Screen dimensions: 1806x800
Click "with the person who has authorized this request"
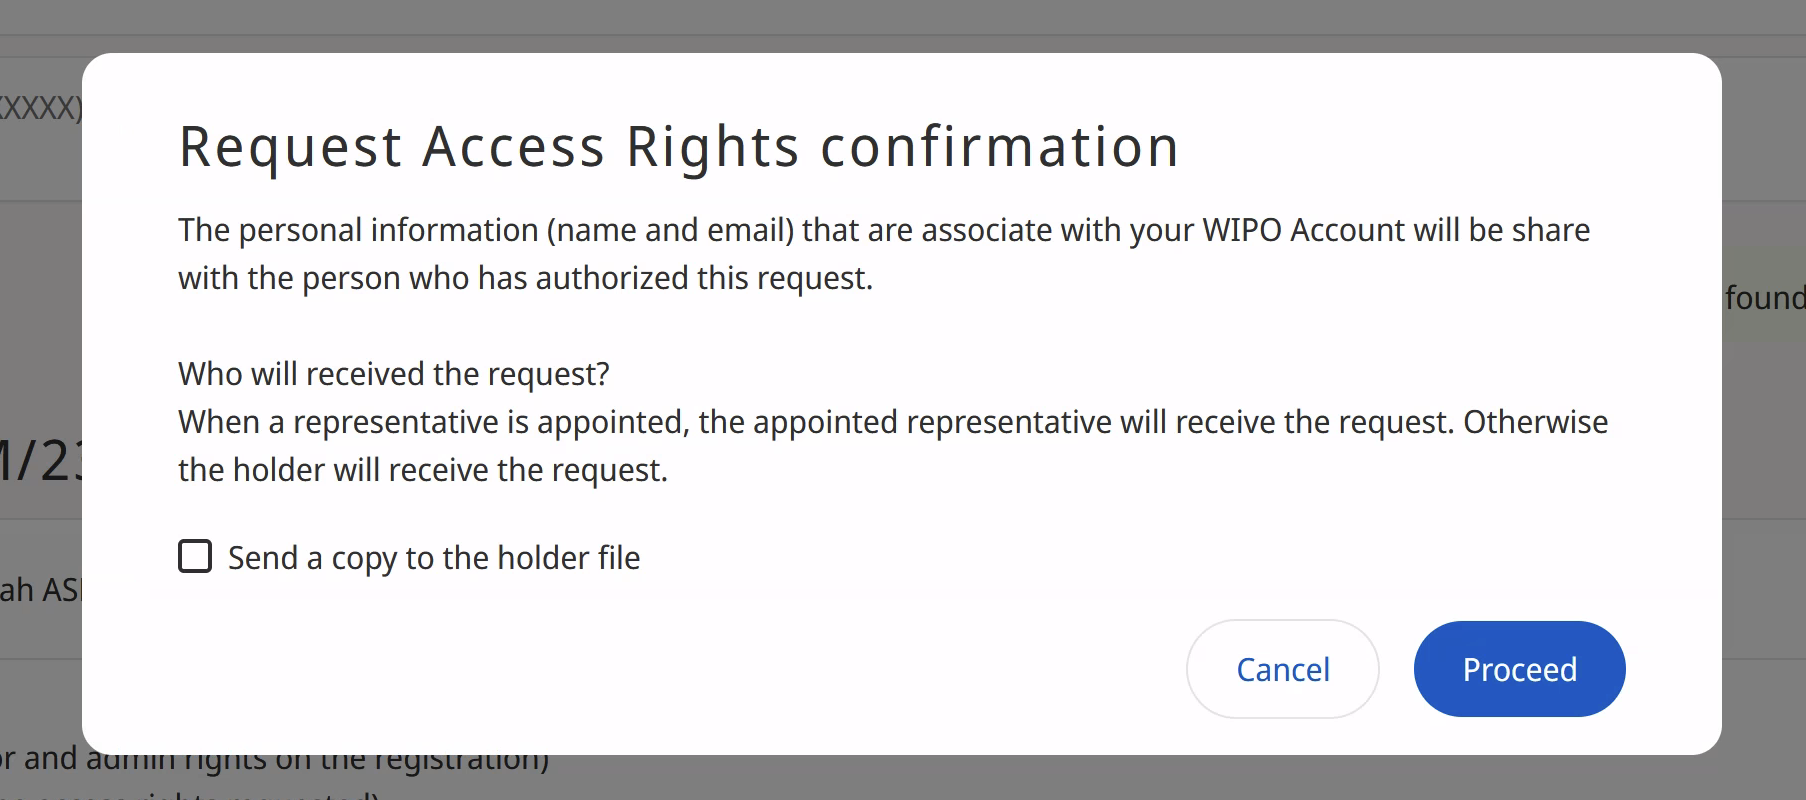pyautogui.click(x=525, y=278)
